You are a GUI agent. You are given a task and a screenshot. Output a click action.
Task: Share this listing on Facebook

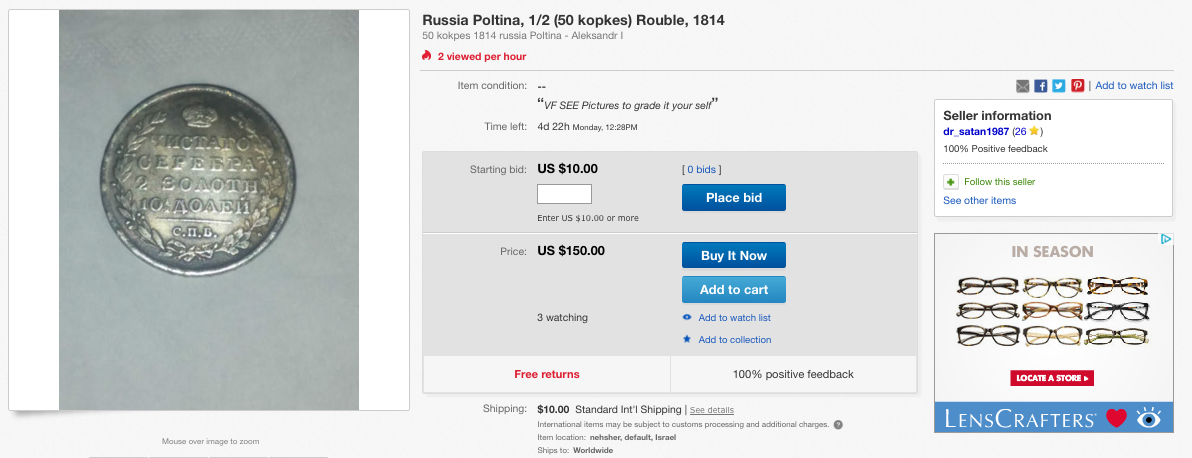pyautogui.click(x=1040, y=86)
